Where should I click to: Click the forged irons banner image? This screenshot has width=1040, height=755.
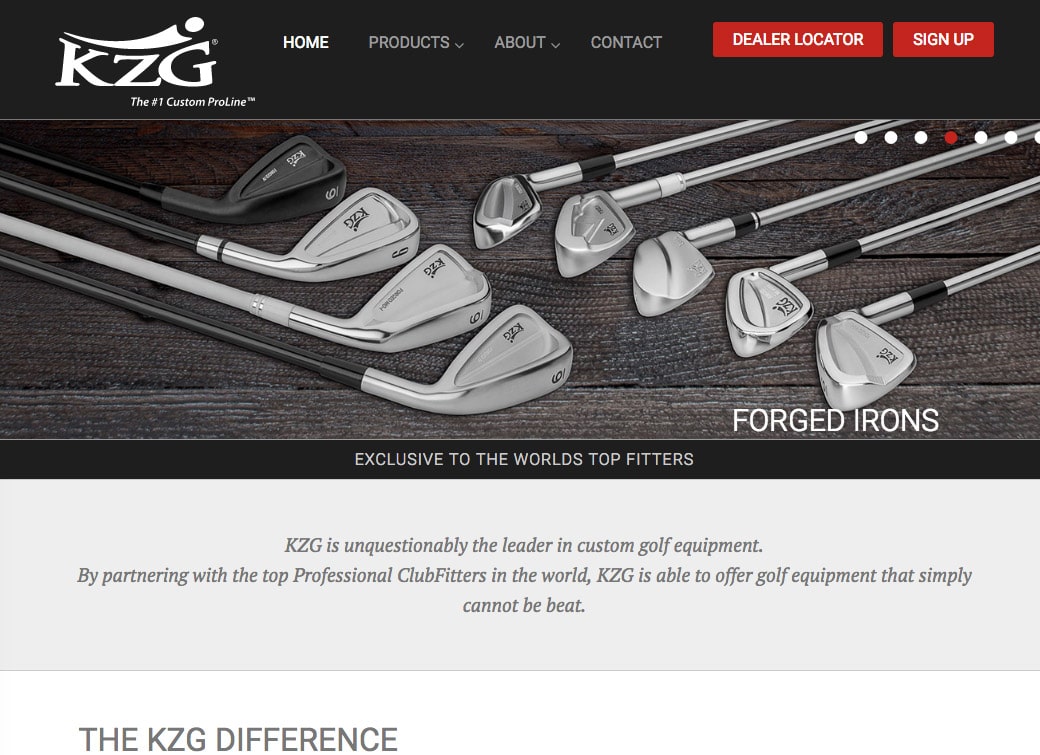point(520,279)
